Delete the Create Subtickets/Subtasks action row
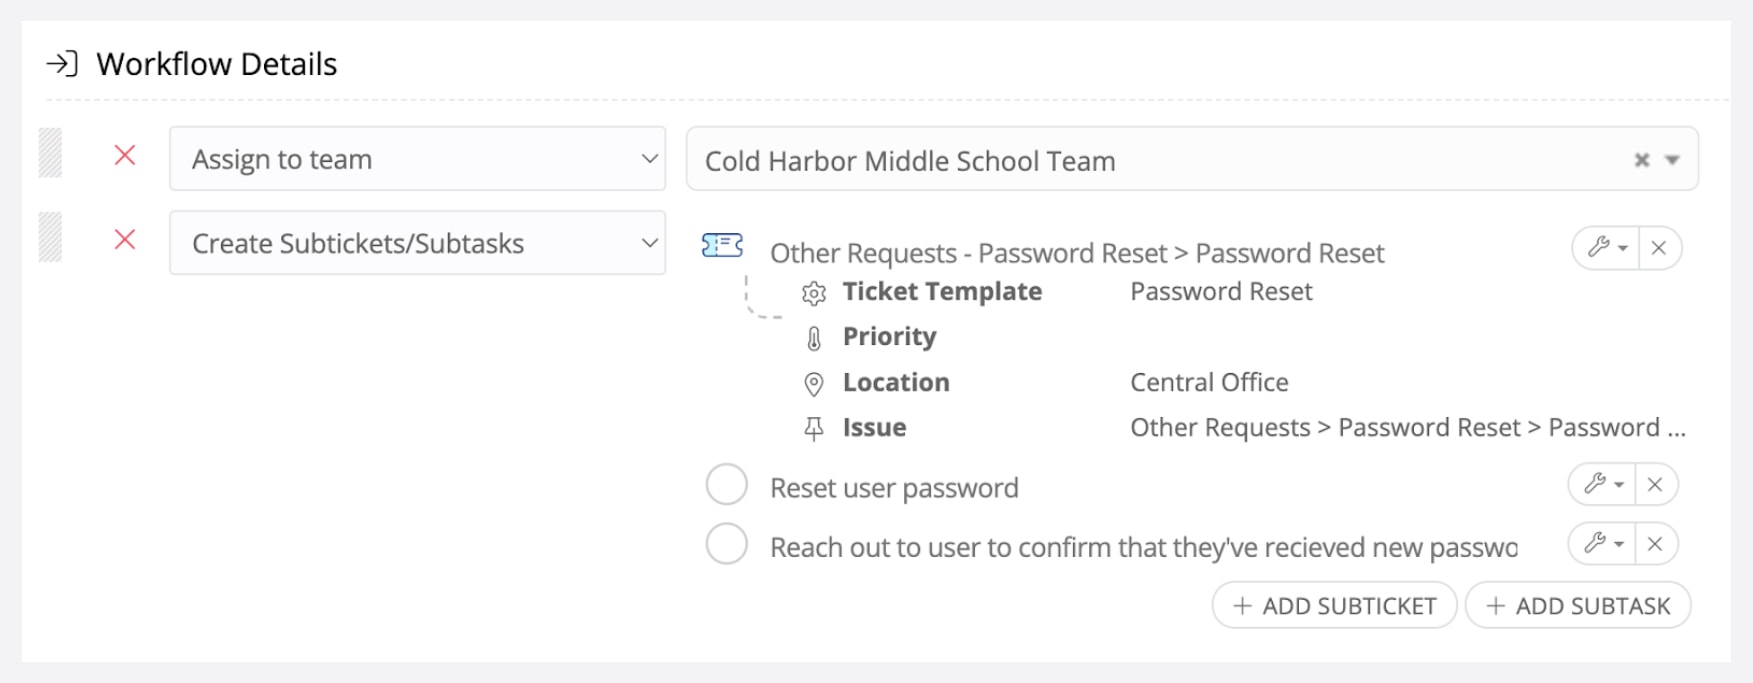 click(x=125, y=240)
